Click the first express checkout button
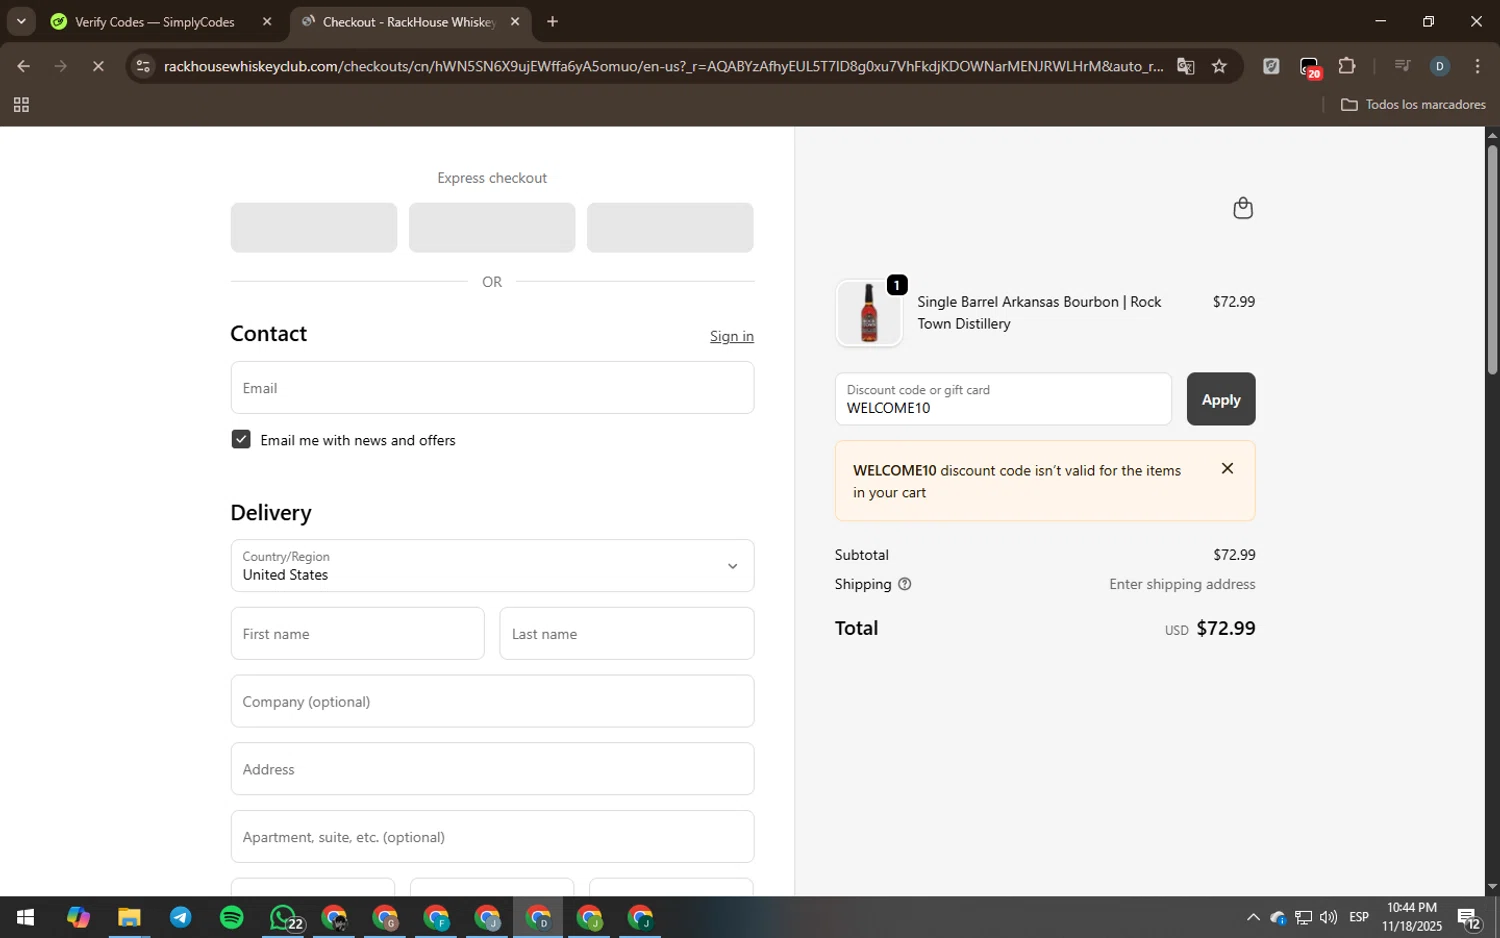 314,228
